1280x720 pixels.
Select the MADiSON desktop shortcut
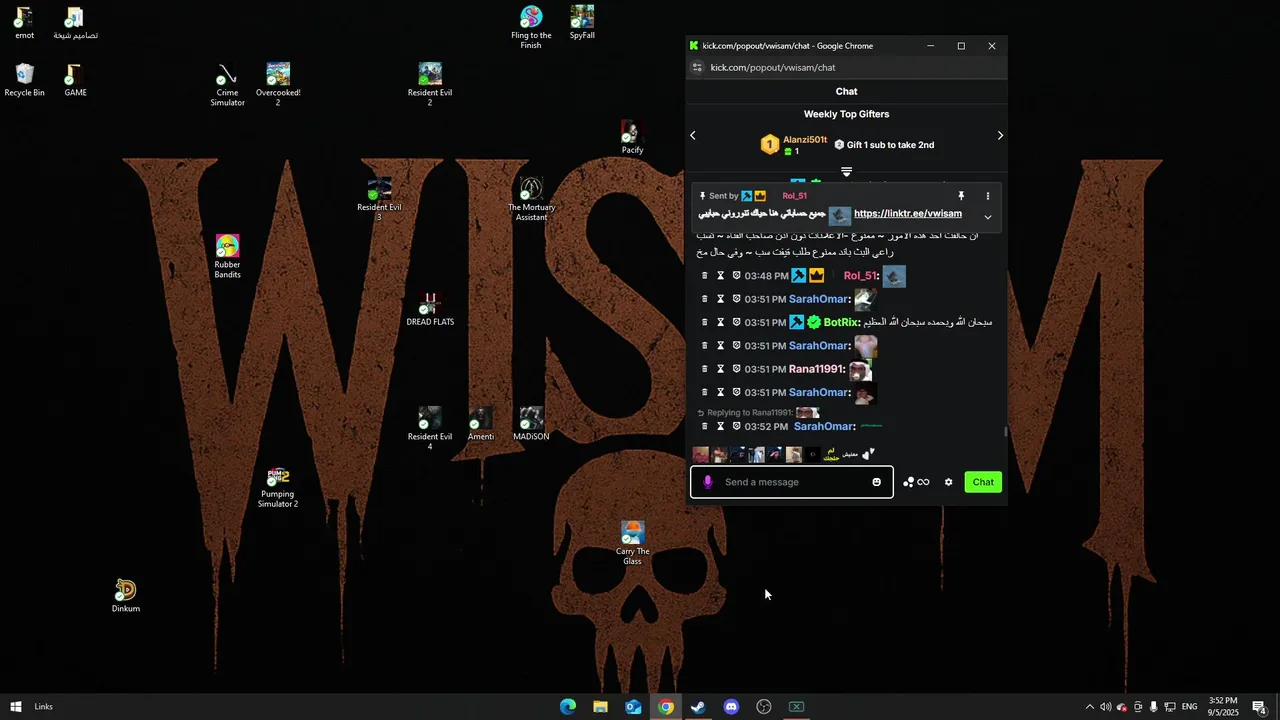531,425
